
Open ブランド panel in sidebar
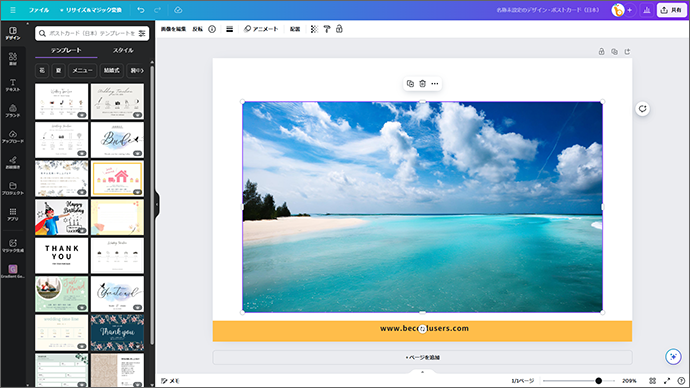pyautogui.click(x=13, y=111)
